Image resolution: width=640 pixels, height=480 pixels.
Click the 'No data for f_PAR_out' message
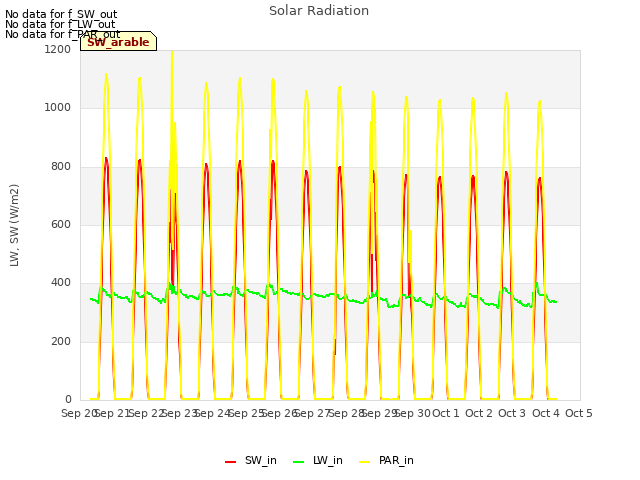(62, 34)
